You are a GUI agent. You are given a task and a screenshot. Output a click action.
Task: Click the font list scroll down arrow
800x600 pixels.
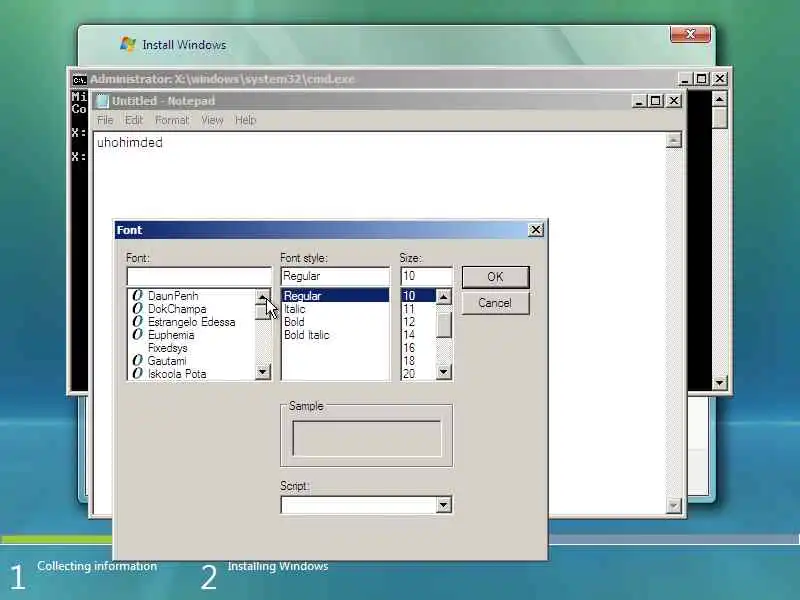coord(263,372)
